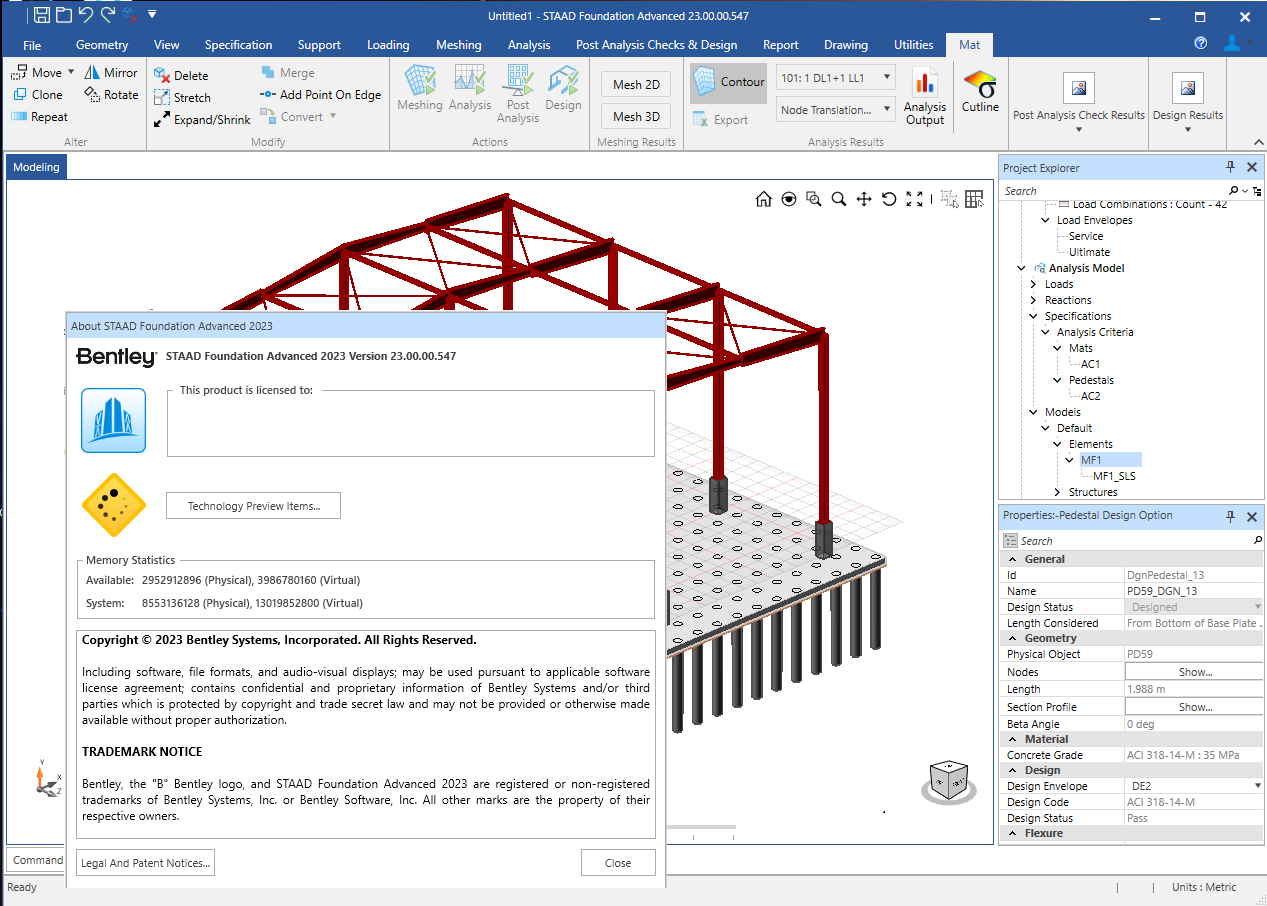Select the Repeat tool
The height and width of the screenshot is (906, 1267).
point(40,116)
